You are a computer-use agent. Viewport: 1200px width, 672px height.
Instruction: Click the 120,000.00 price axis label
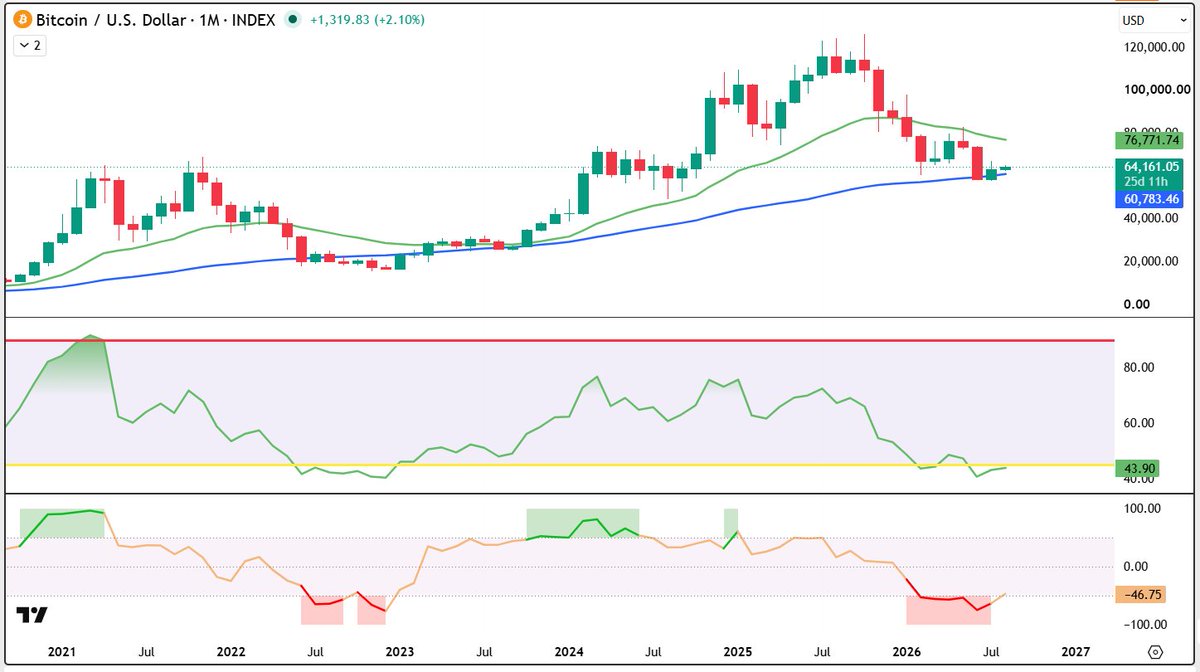pyautogui.click(x=1152, y=47)
